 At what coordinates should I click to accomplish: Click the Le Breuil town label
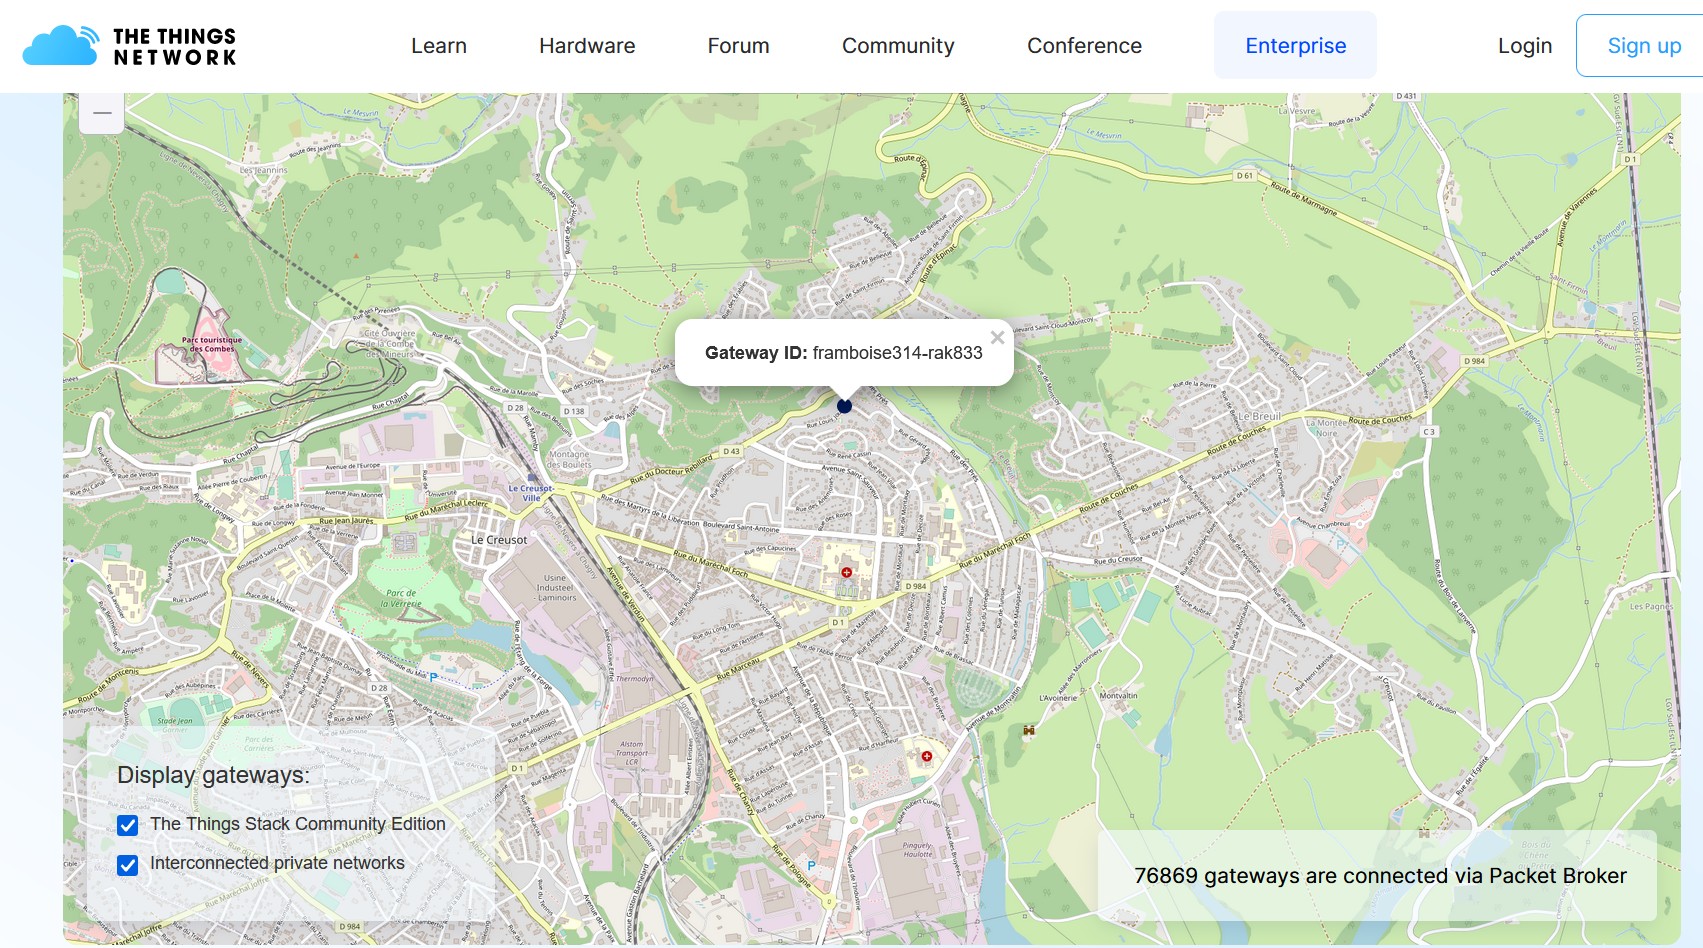(1260, 416)
